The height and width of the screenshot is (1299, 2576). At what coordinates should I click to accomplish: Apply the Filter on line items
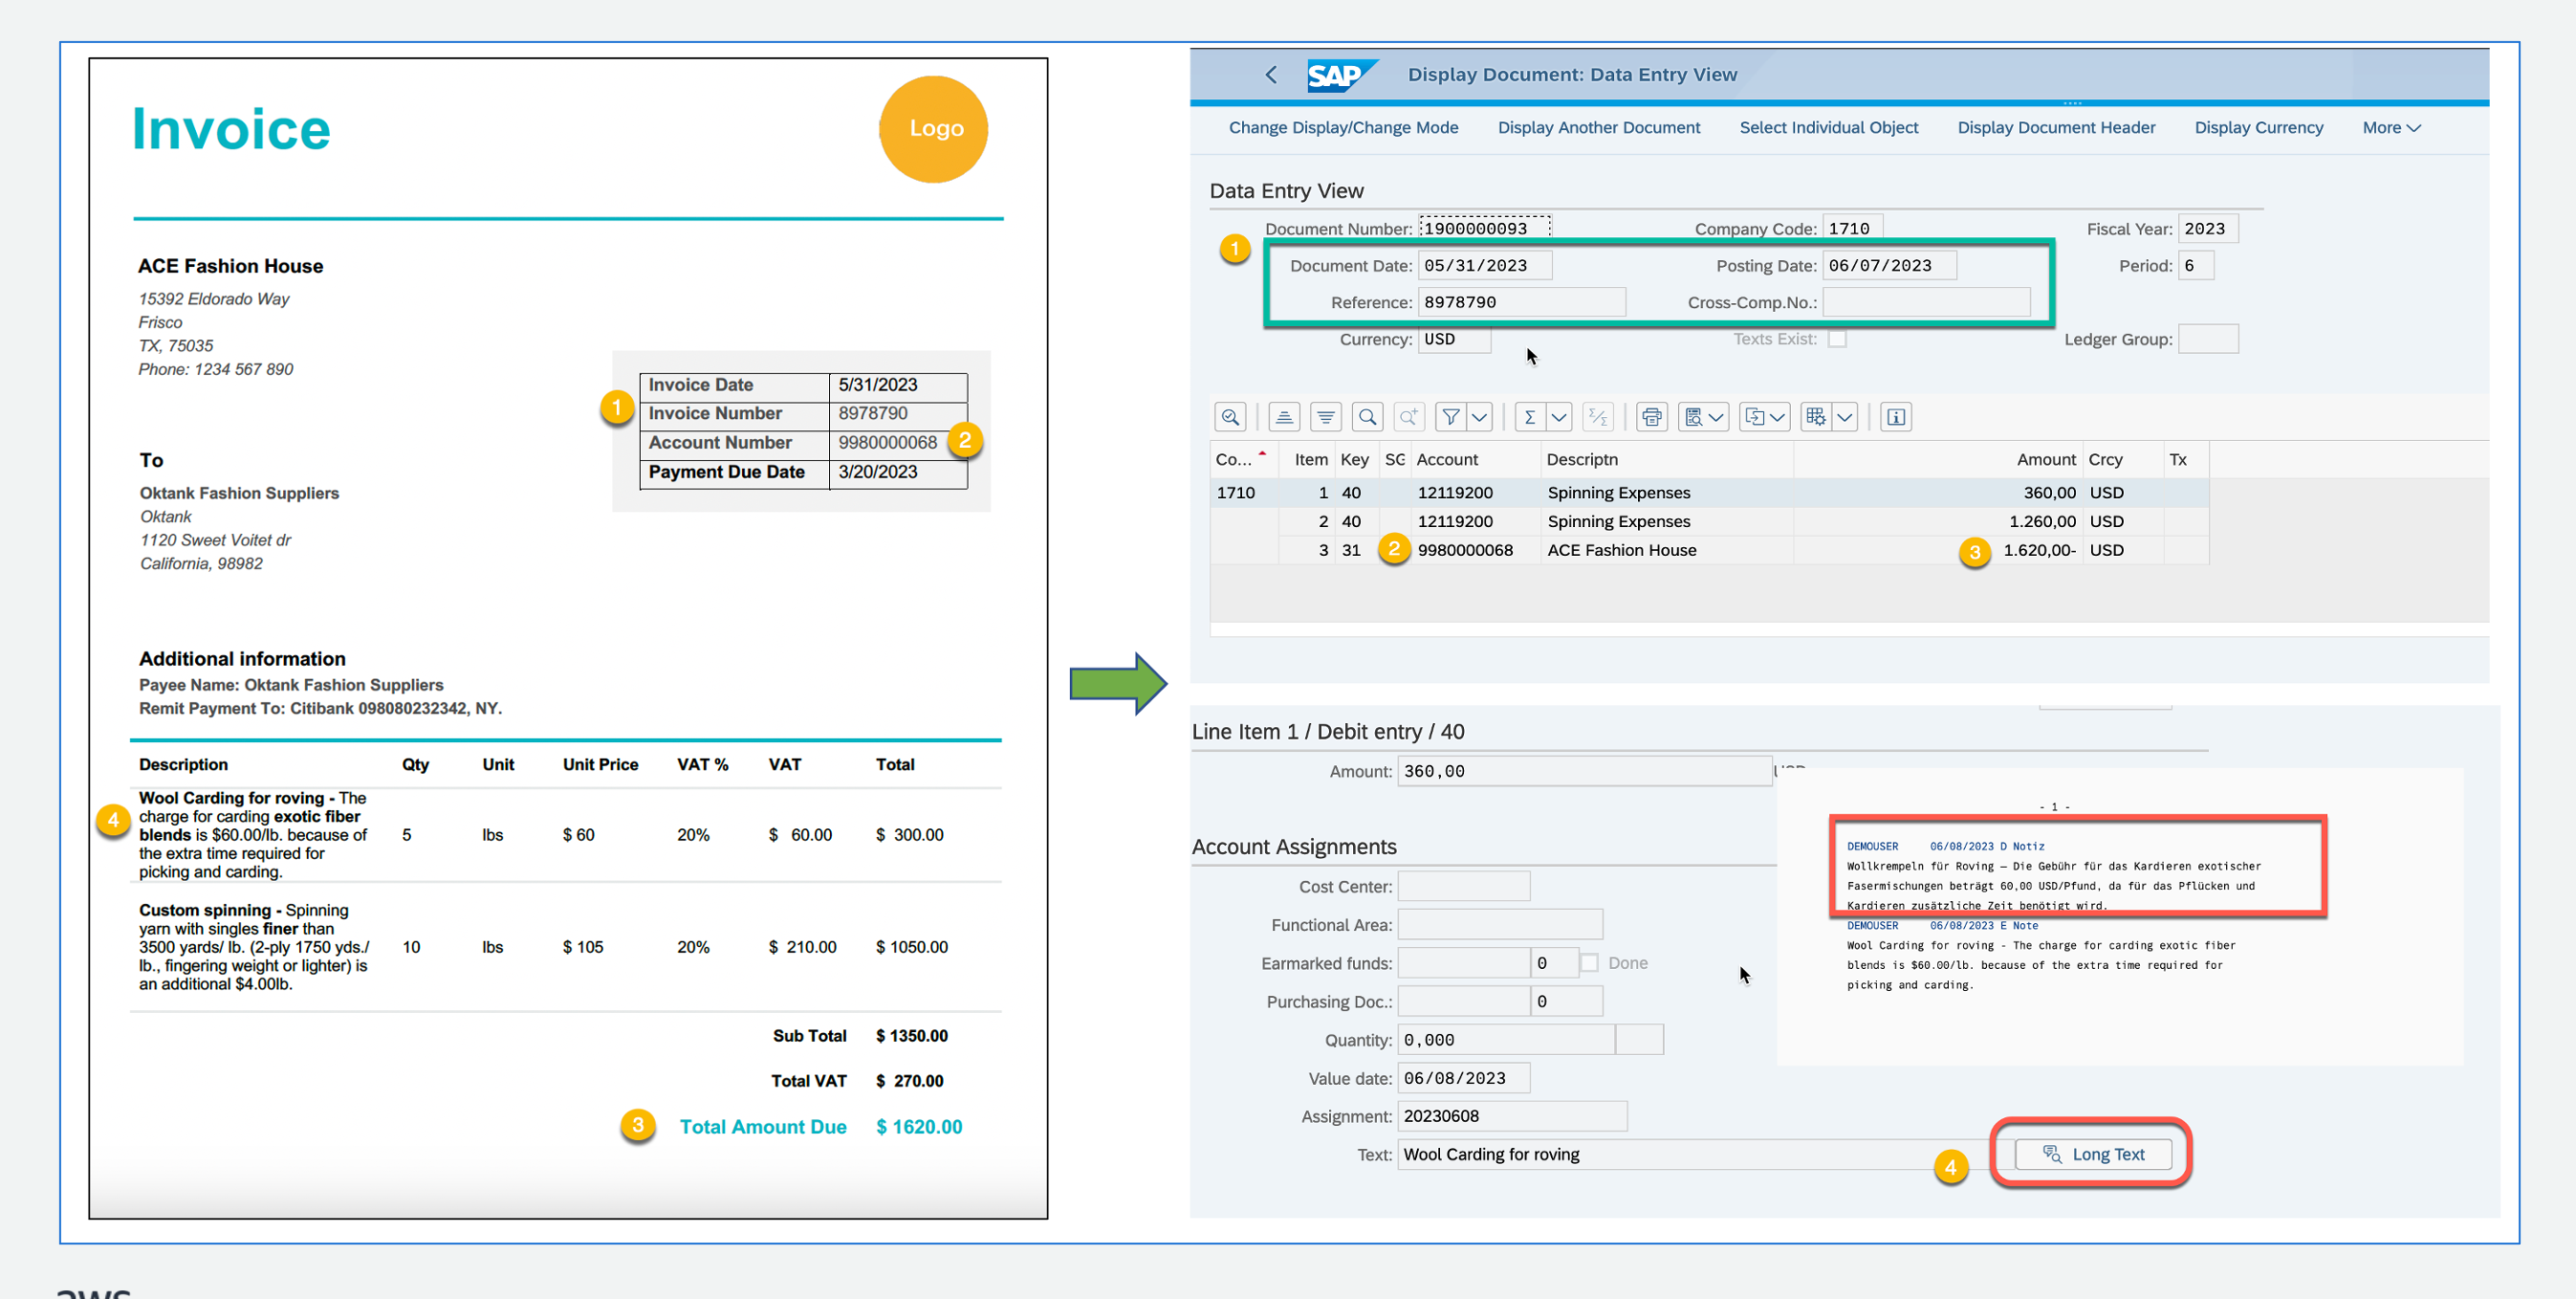click(x=1452, y=417)
